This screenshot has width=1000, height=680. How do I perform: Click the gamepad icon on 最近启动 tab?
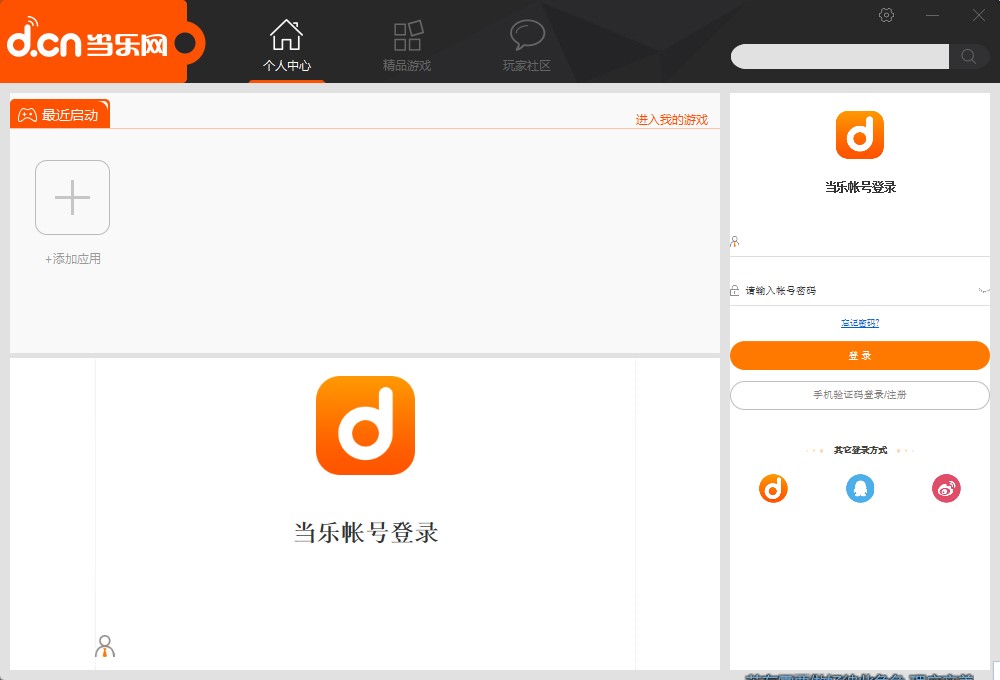click(x=27, y=115)
